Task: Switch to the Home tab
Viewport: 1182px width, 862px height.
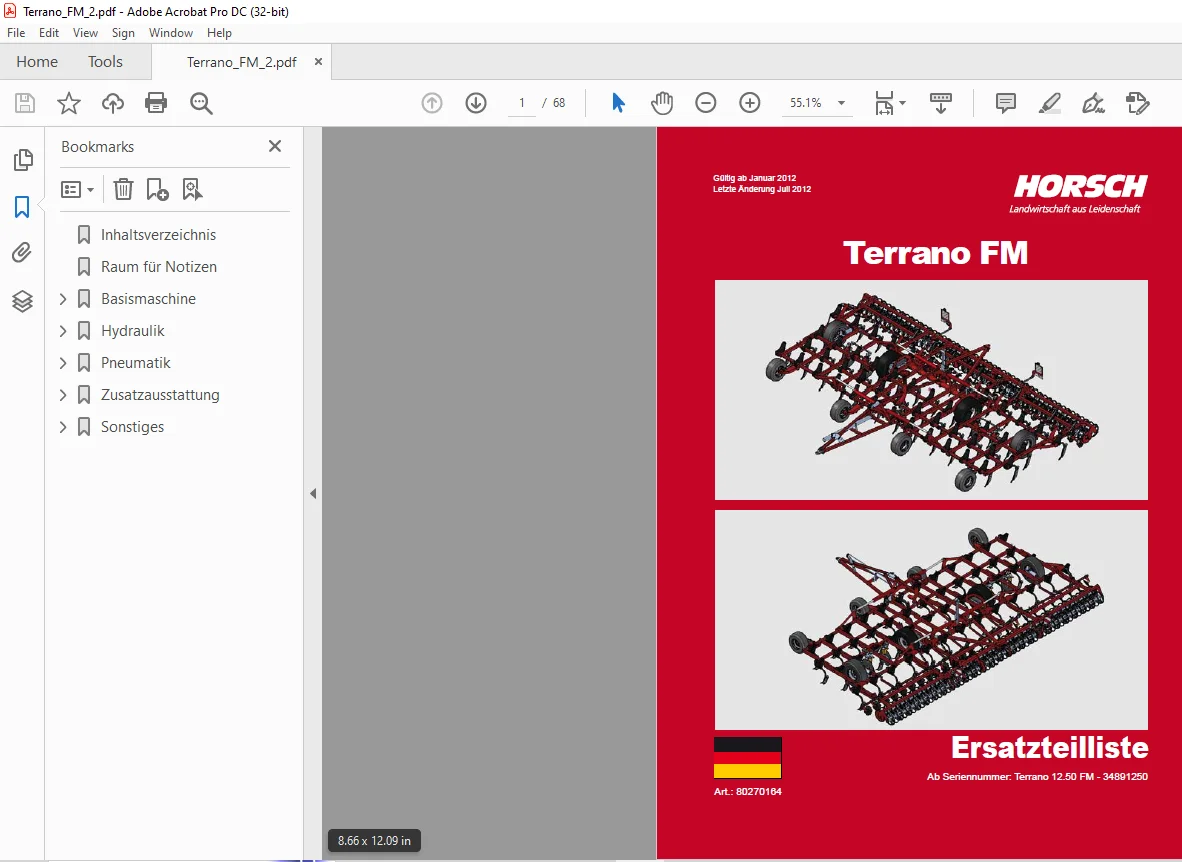Action: [x=37, y=62]
